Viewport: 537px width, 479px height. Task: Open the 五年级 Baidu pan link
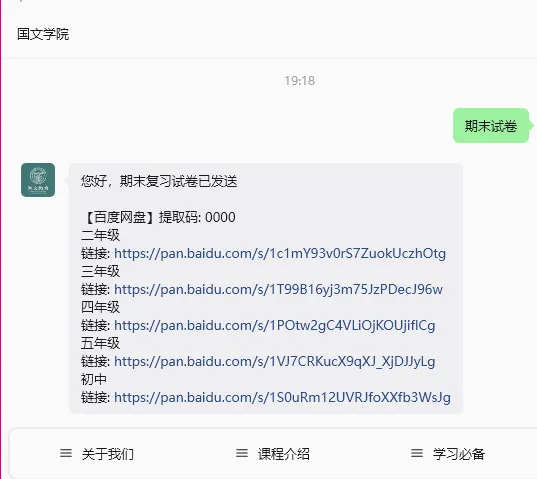click(275, 361)
